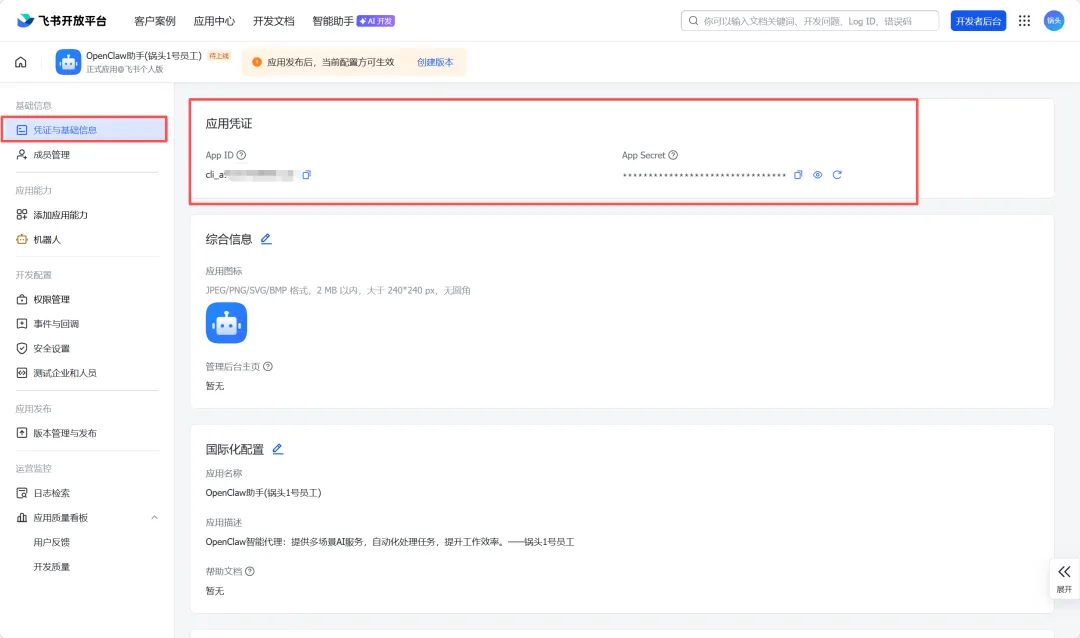Viewport: 1080px width, 638px height.
Task: Expand the right side panel 展开
Action: pos(1064,579)
